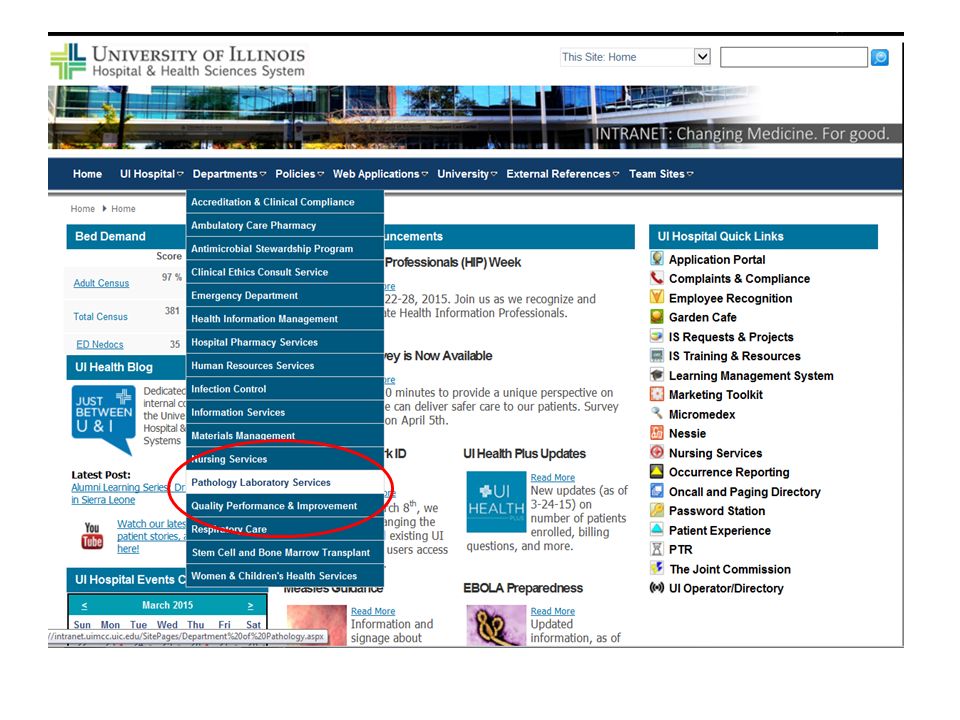Screen dimensions: 960x720
Task: Click the Garden Cafe icon
Action: (x=657, y=317)
